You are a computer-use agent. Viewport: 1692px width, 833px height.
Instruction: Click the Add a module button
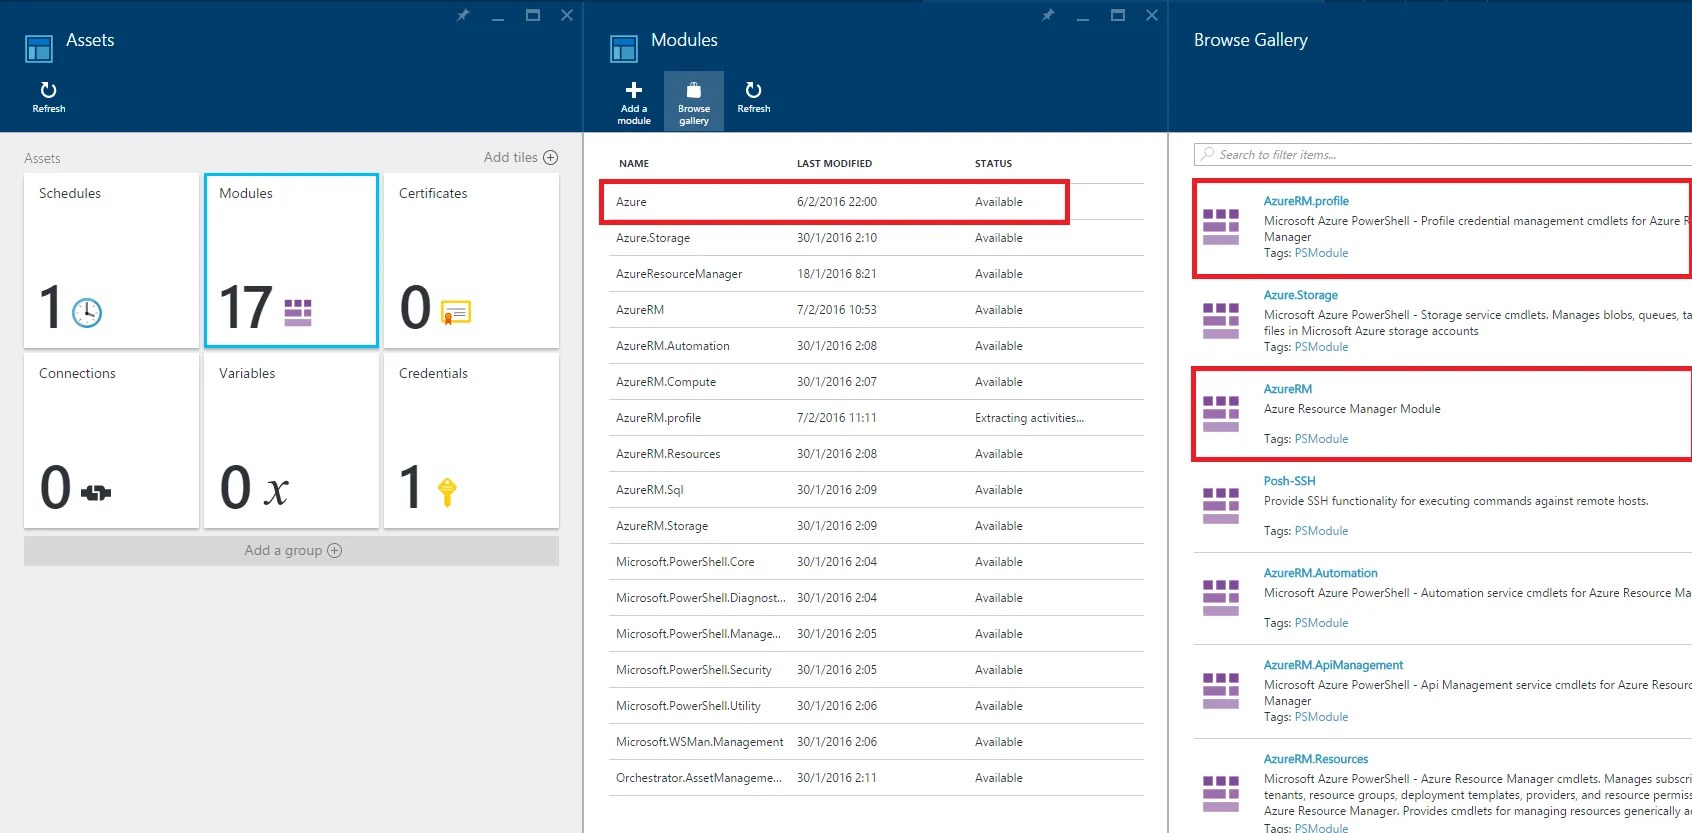(633, 102)
